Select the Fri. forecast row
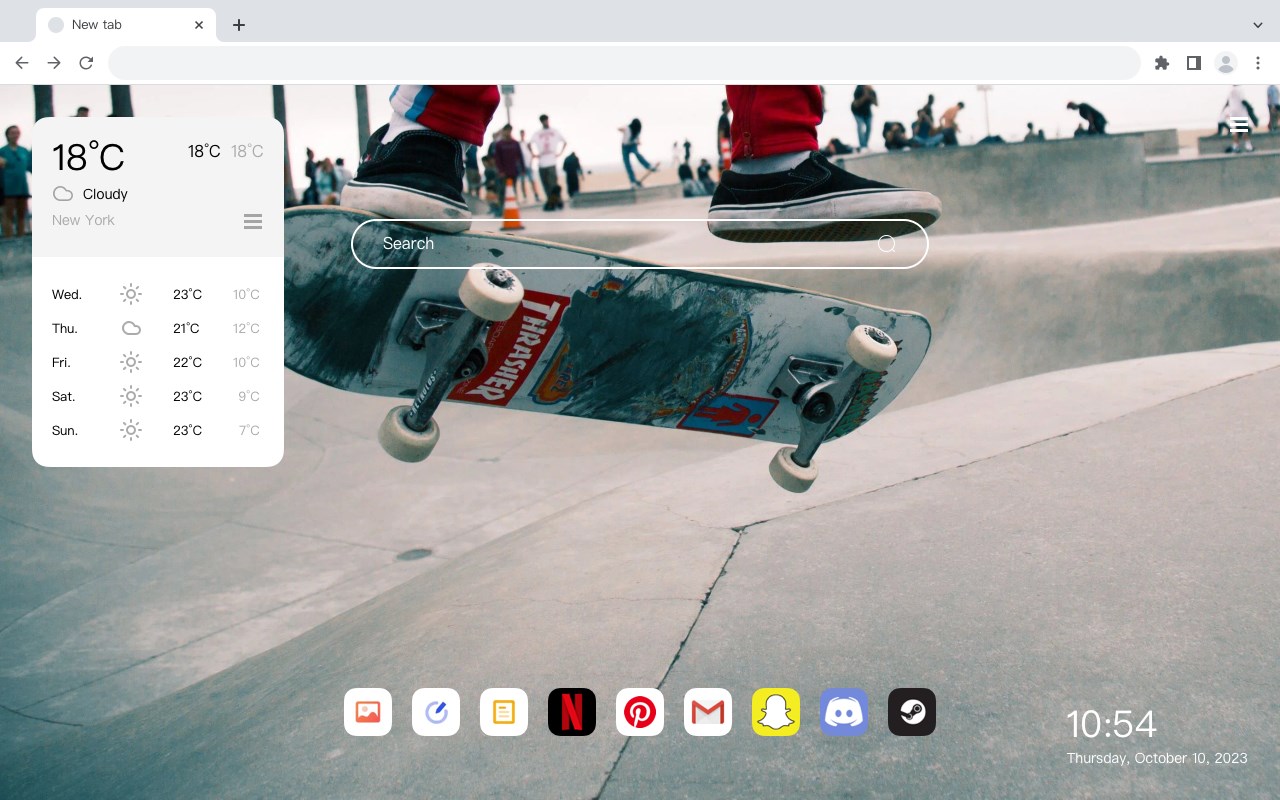 (158, 362)
